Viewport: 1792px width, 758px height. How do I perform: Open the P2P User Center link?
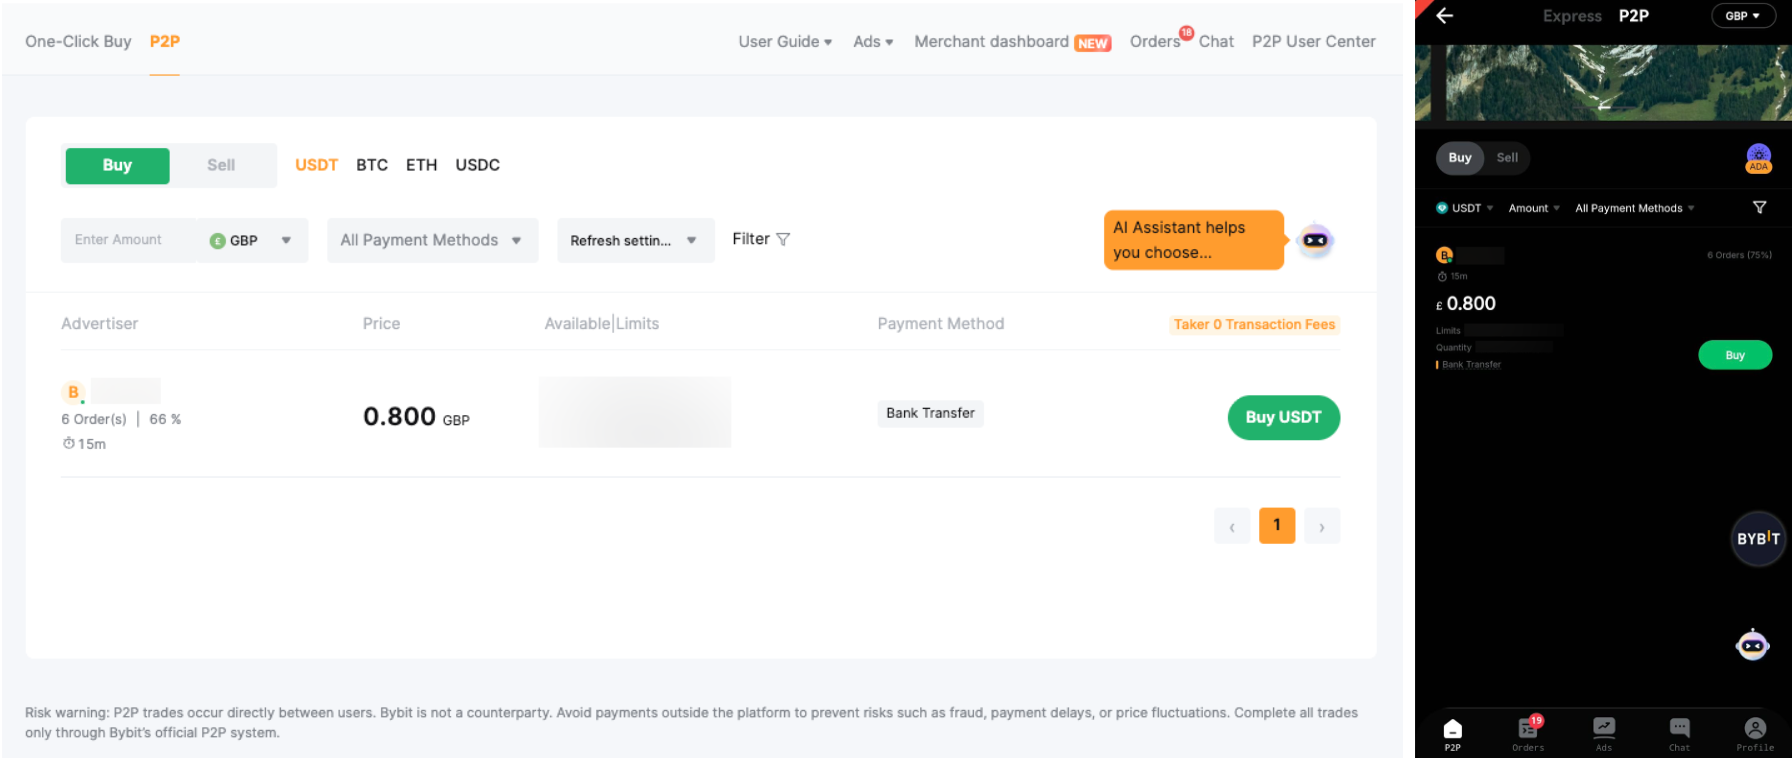pyautogui.click(x=1313, y=41)
